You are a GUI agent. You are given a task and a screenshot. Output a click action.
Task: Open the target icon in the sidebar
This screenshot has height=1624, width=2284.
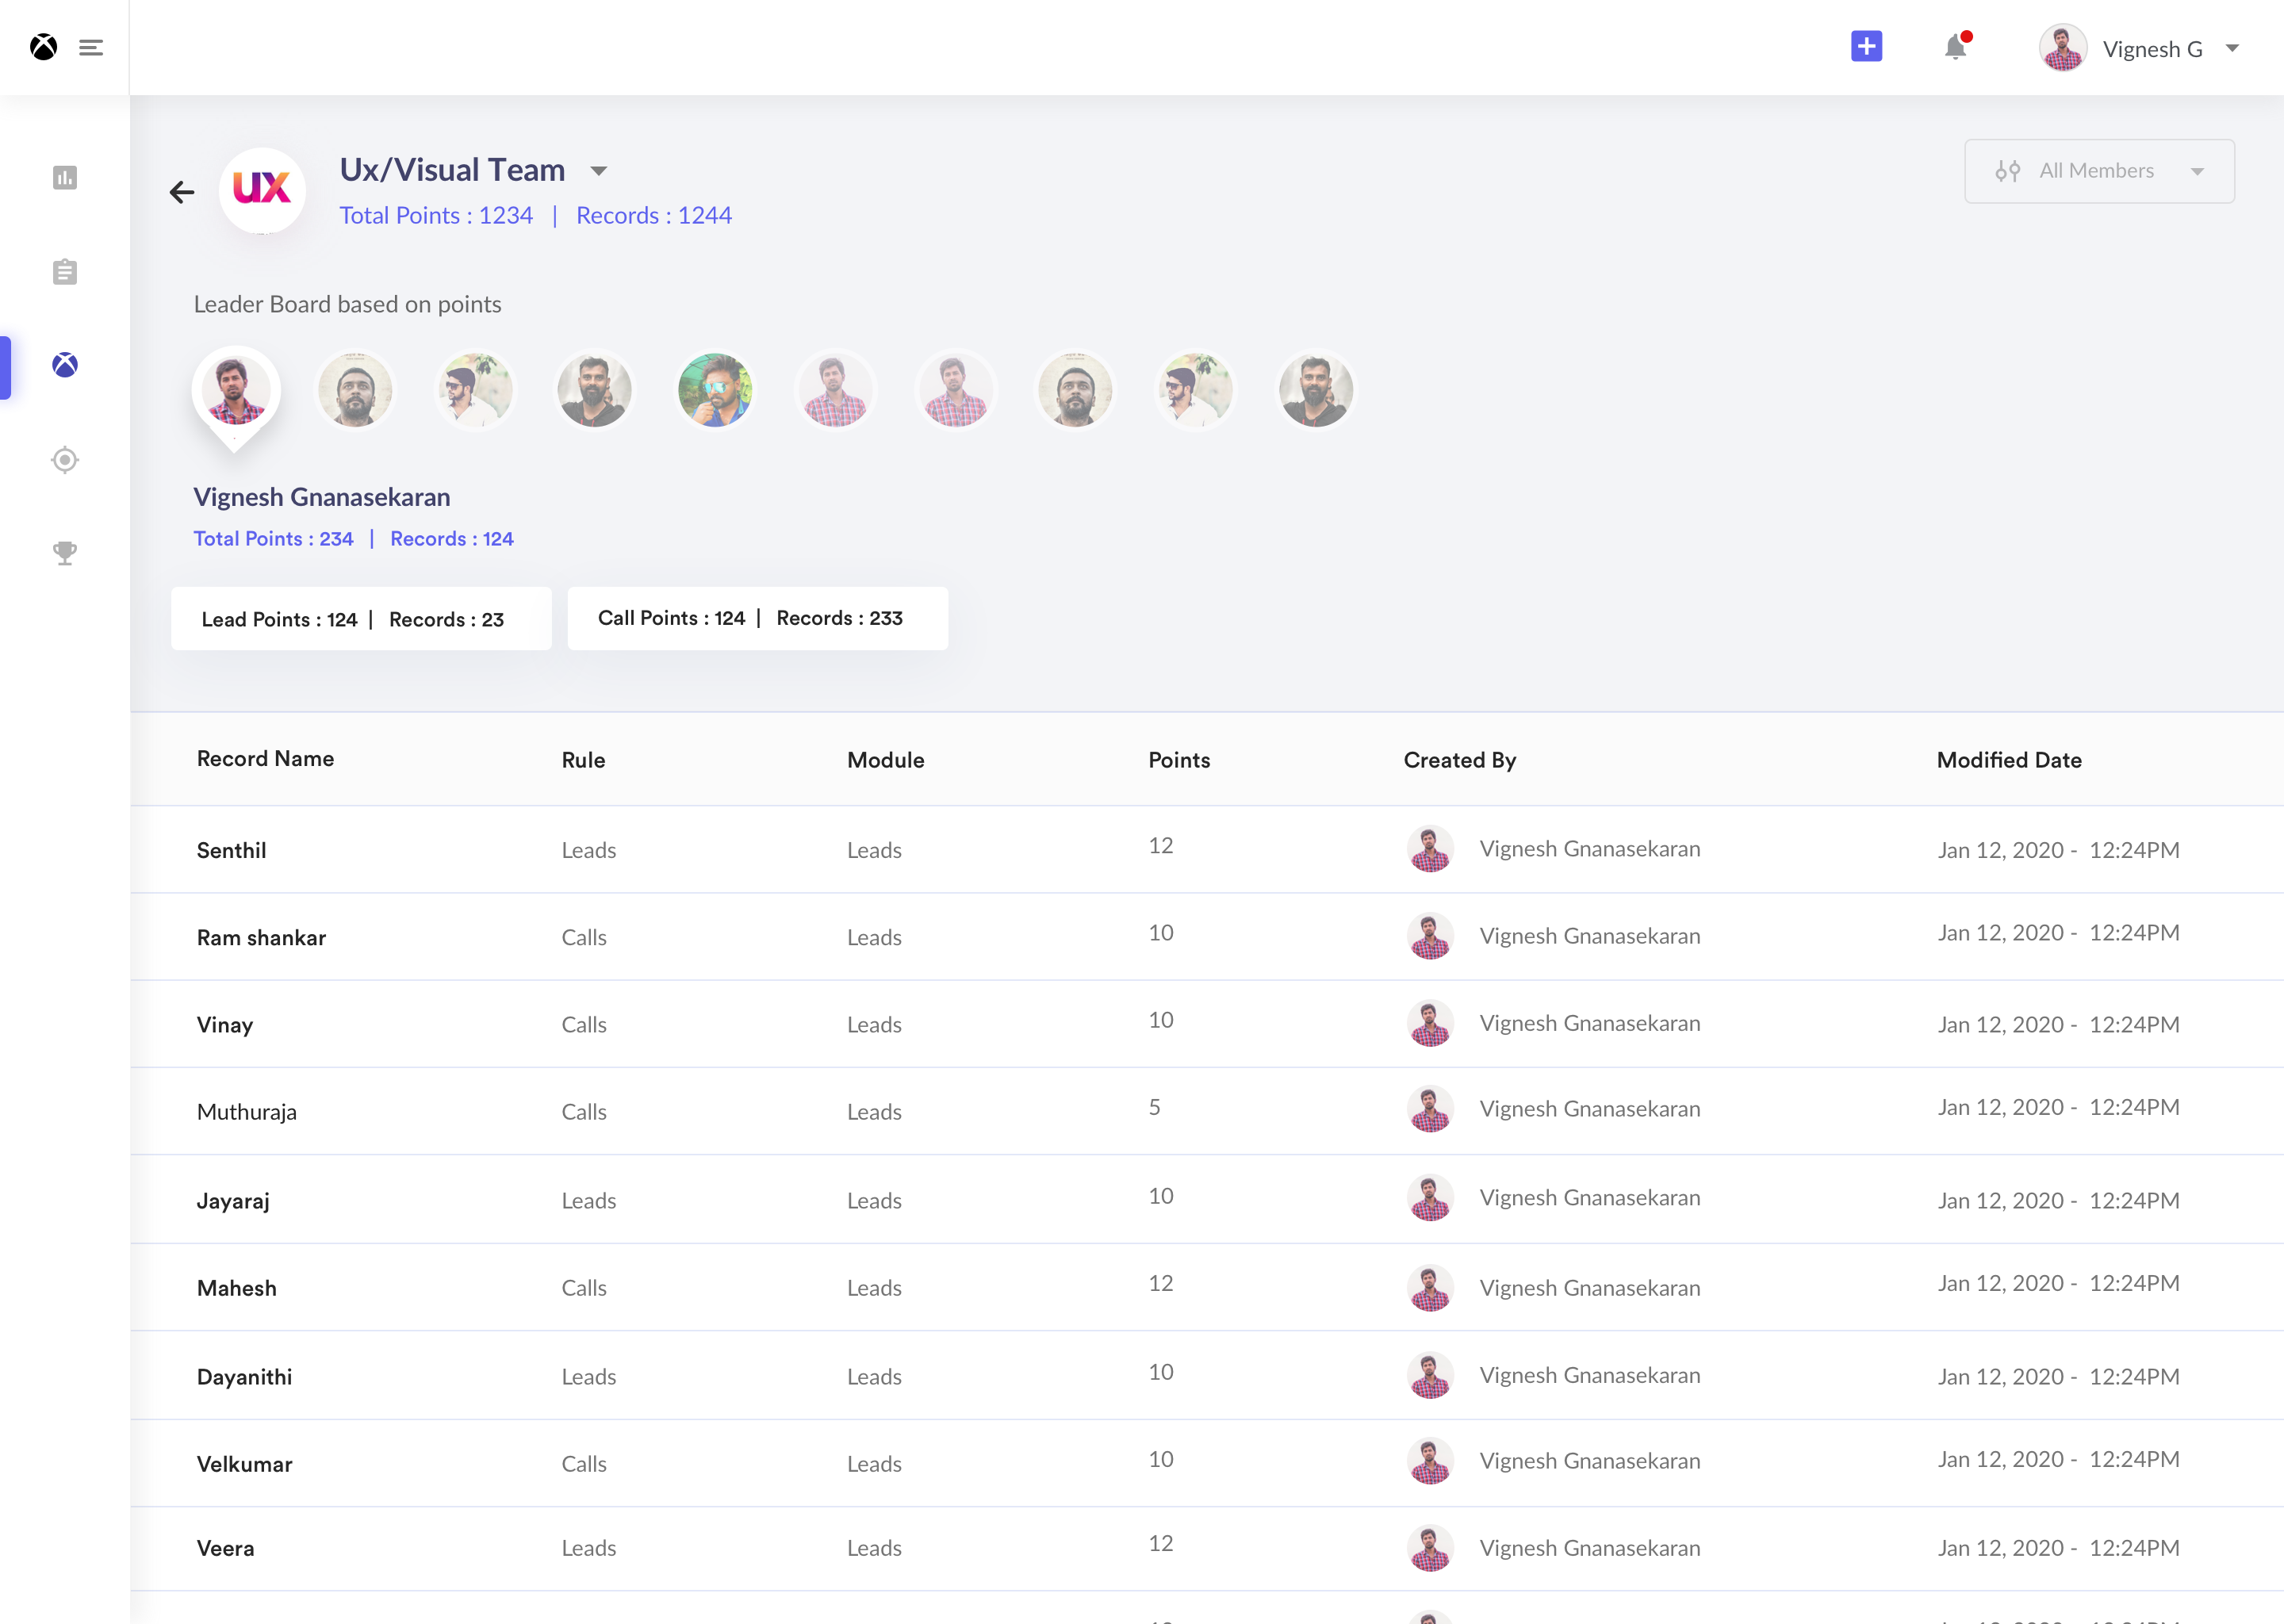pos(65,460)
